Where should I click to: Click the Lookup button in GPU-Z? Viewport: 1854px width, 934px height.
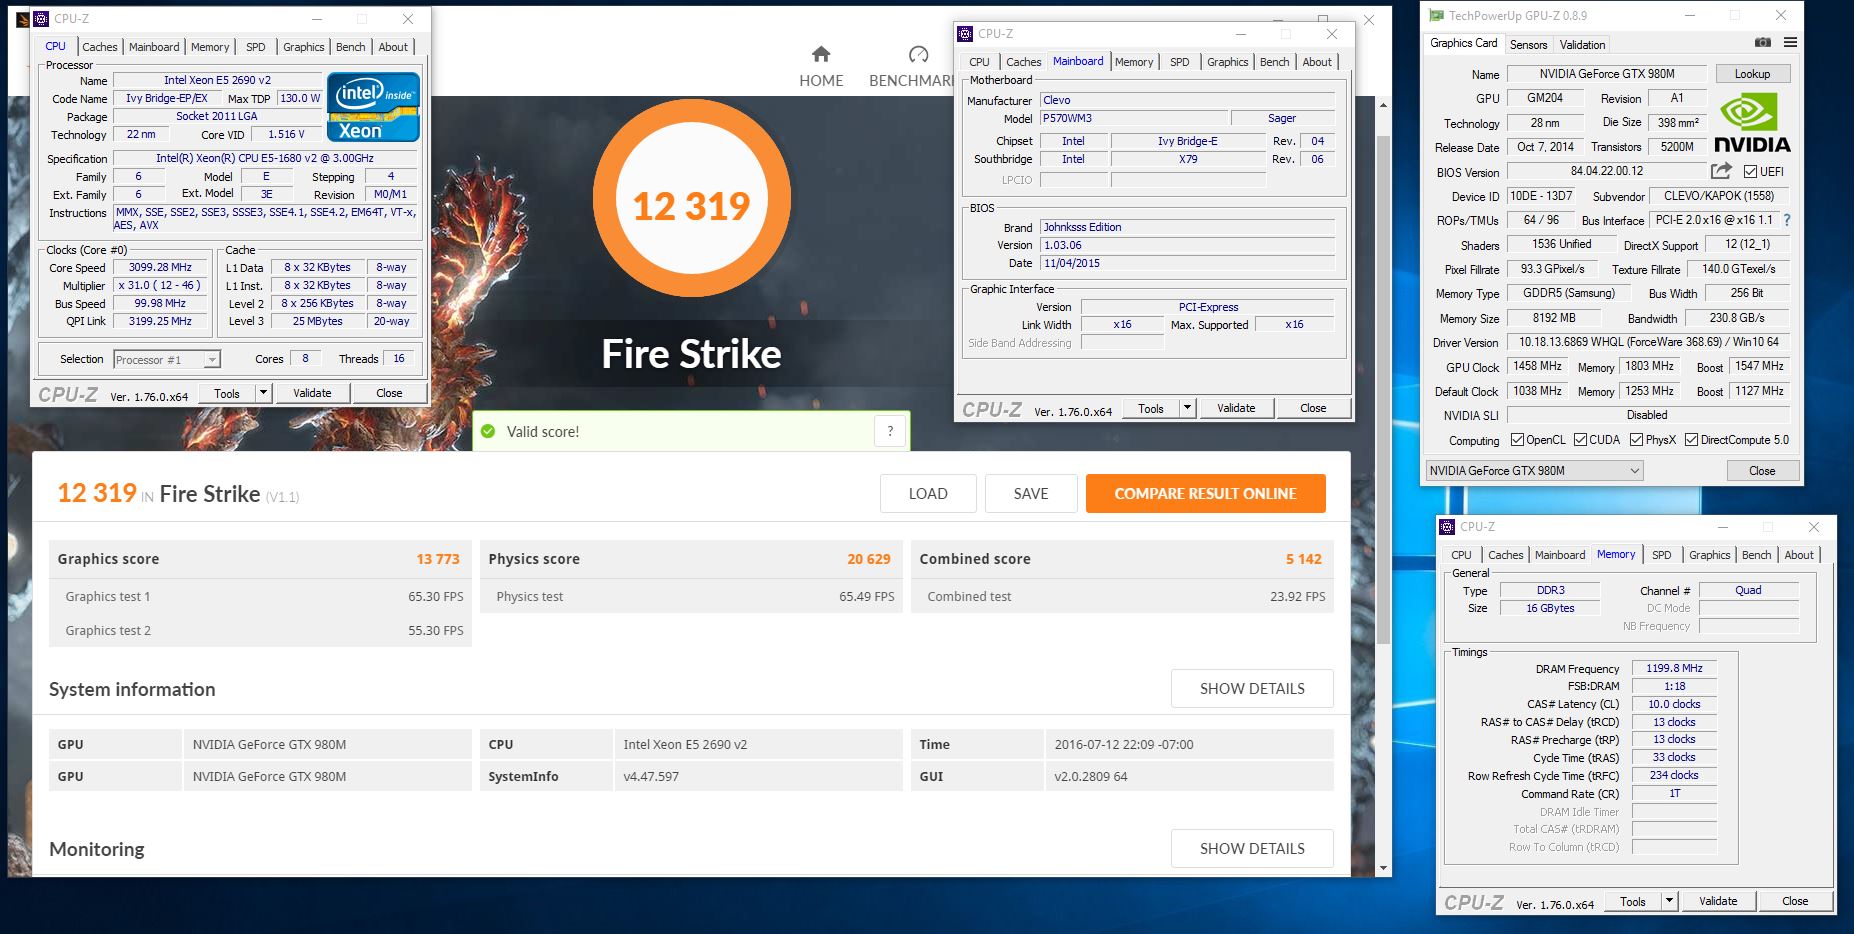1752,74
